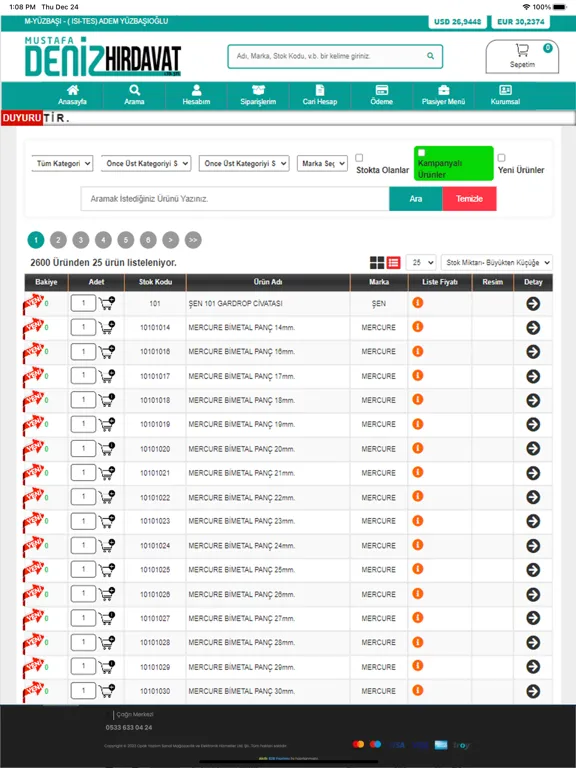
Task: Add stock code 10101024 item to cart
Action: [x=107, y=545]
